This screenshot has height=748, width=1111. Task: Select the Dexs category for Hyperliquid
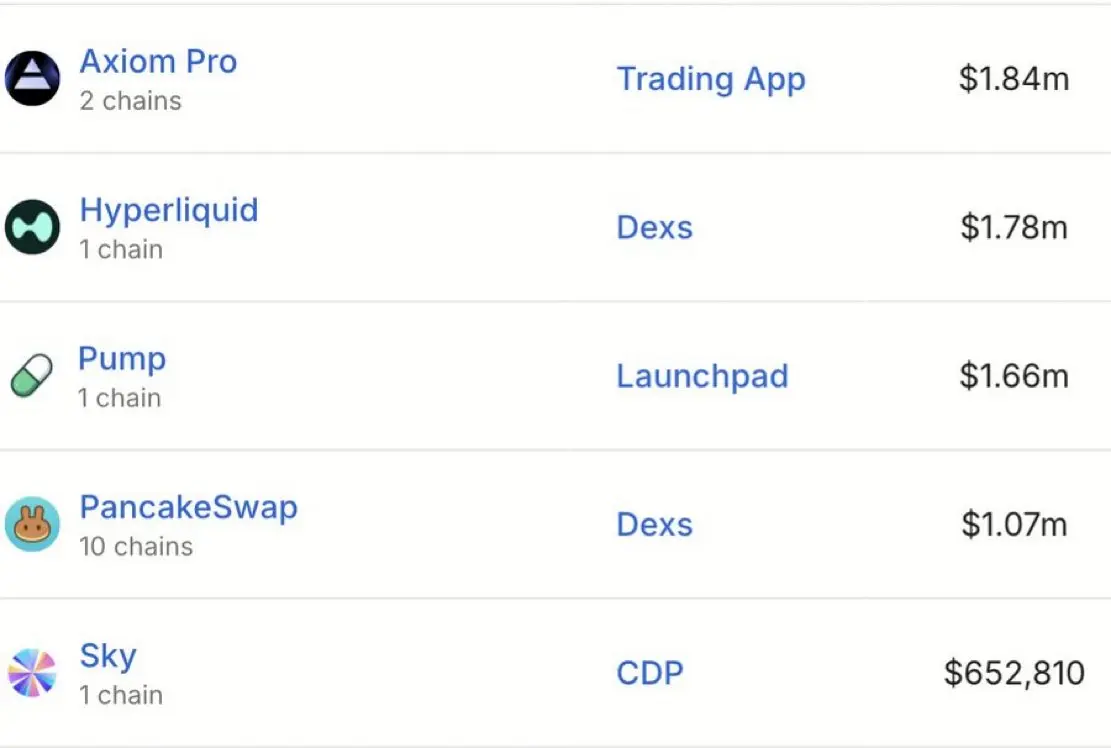654,227
